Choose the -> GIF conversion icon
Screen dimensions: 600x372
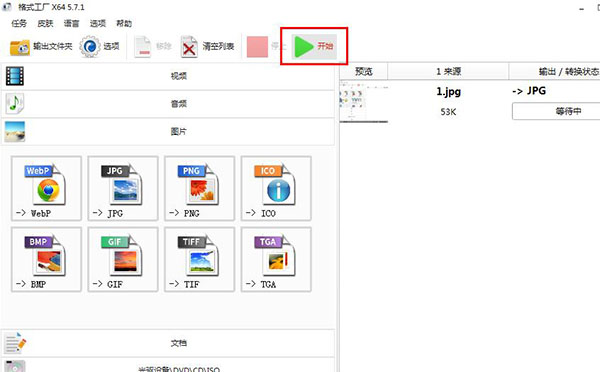[123, 259]
